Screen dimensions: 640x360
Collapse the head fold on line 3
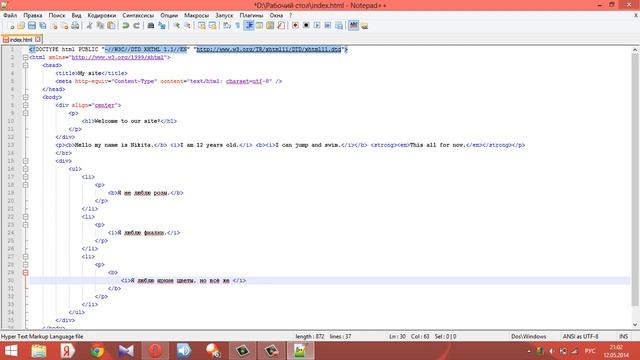pos(25,65)
